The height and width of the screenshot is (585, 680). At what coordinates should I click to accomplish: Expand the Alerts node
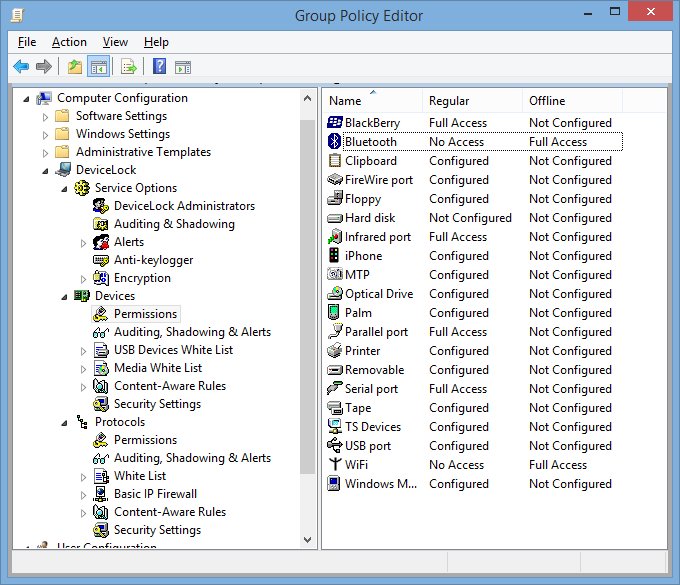(83, 243)
